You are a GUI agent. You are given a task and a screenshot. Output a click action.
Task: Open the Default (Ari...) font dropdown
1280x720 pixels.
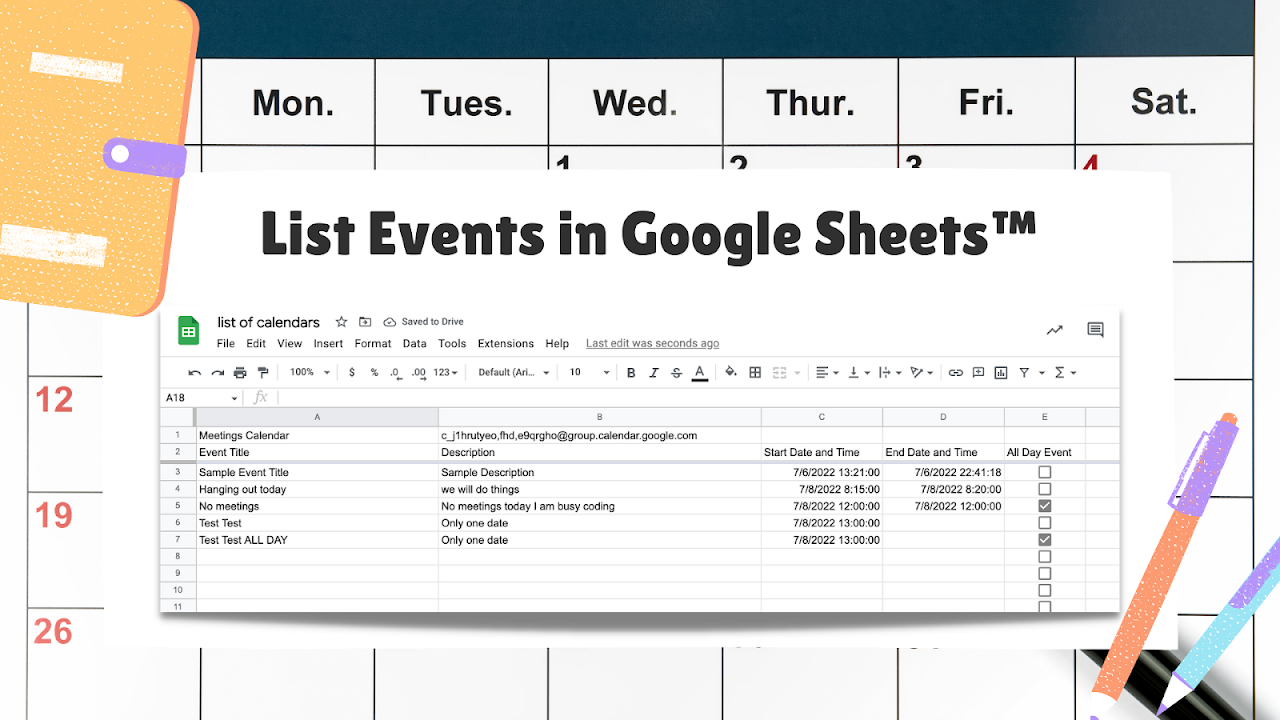tap(514, 373)
